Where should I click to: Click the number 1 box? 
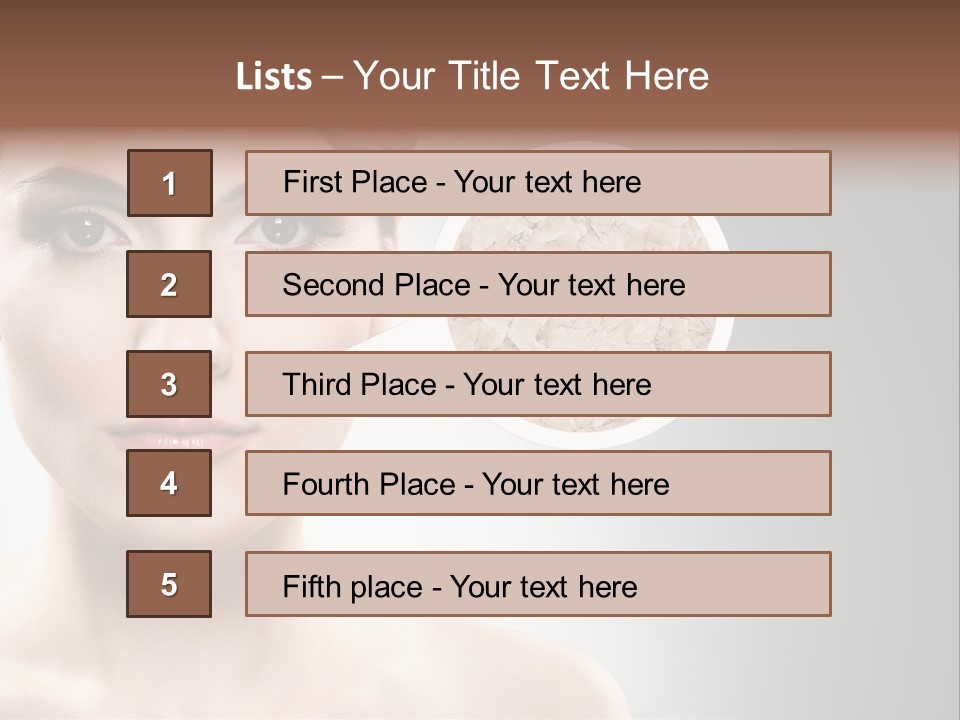(169, 183)
